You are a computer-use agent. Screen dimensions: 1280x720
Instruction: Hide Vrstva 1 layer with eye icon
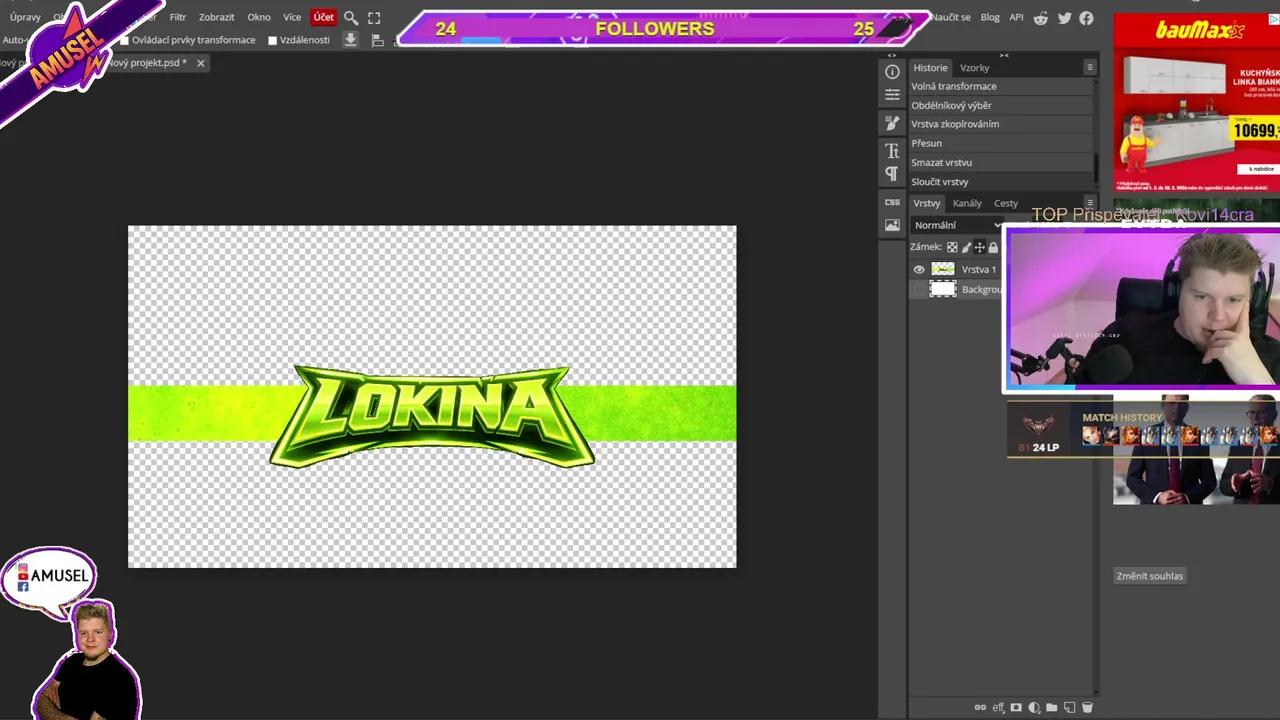(919, 269)
